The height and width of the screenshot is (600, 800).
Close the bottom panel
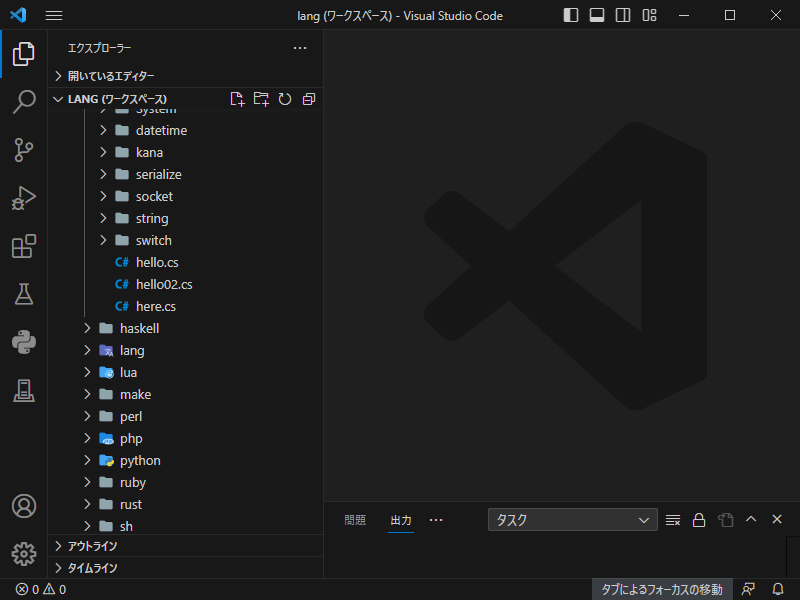[777, 519]
